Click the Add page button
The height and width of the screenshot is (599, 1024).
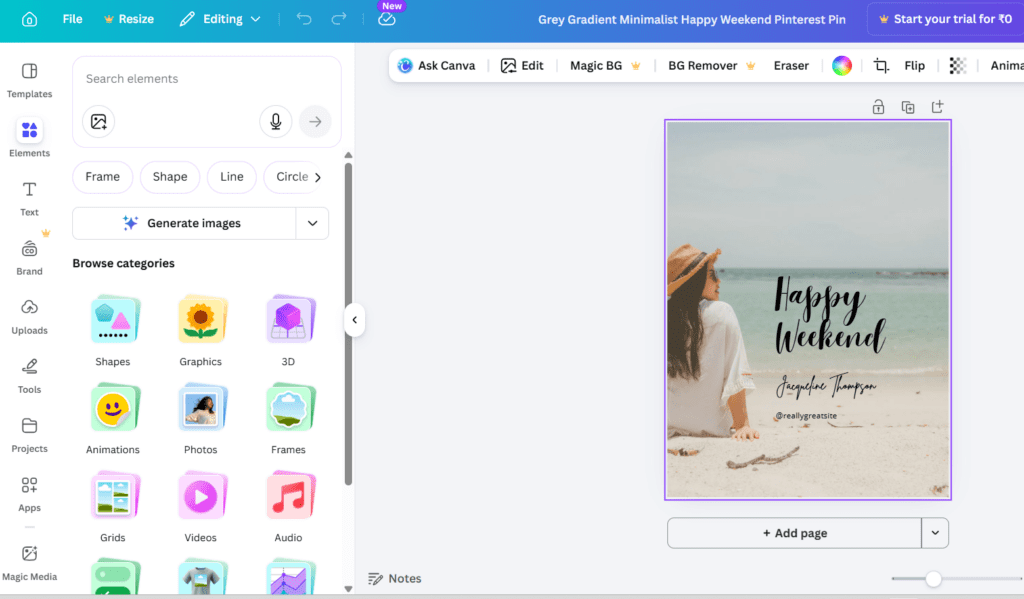pyautogui.click(x=794, y=533)
